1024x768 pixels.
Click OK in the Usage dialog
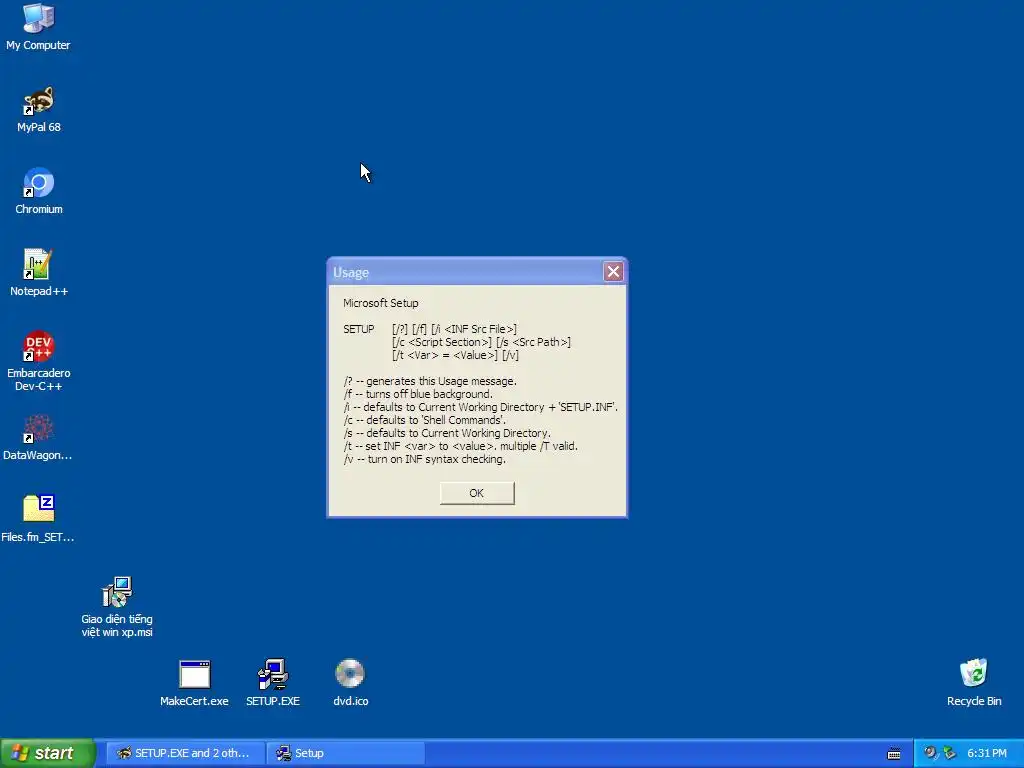coord(477,493)
